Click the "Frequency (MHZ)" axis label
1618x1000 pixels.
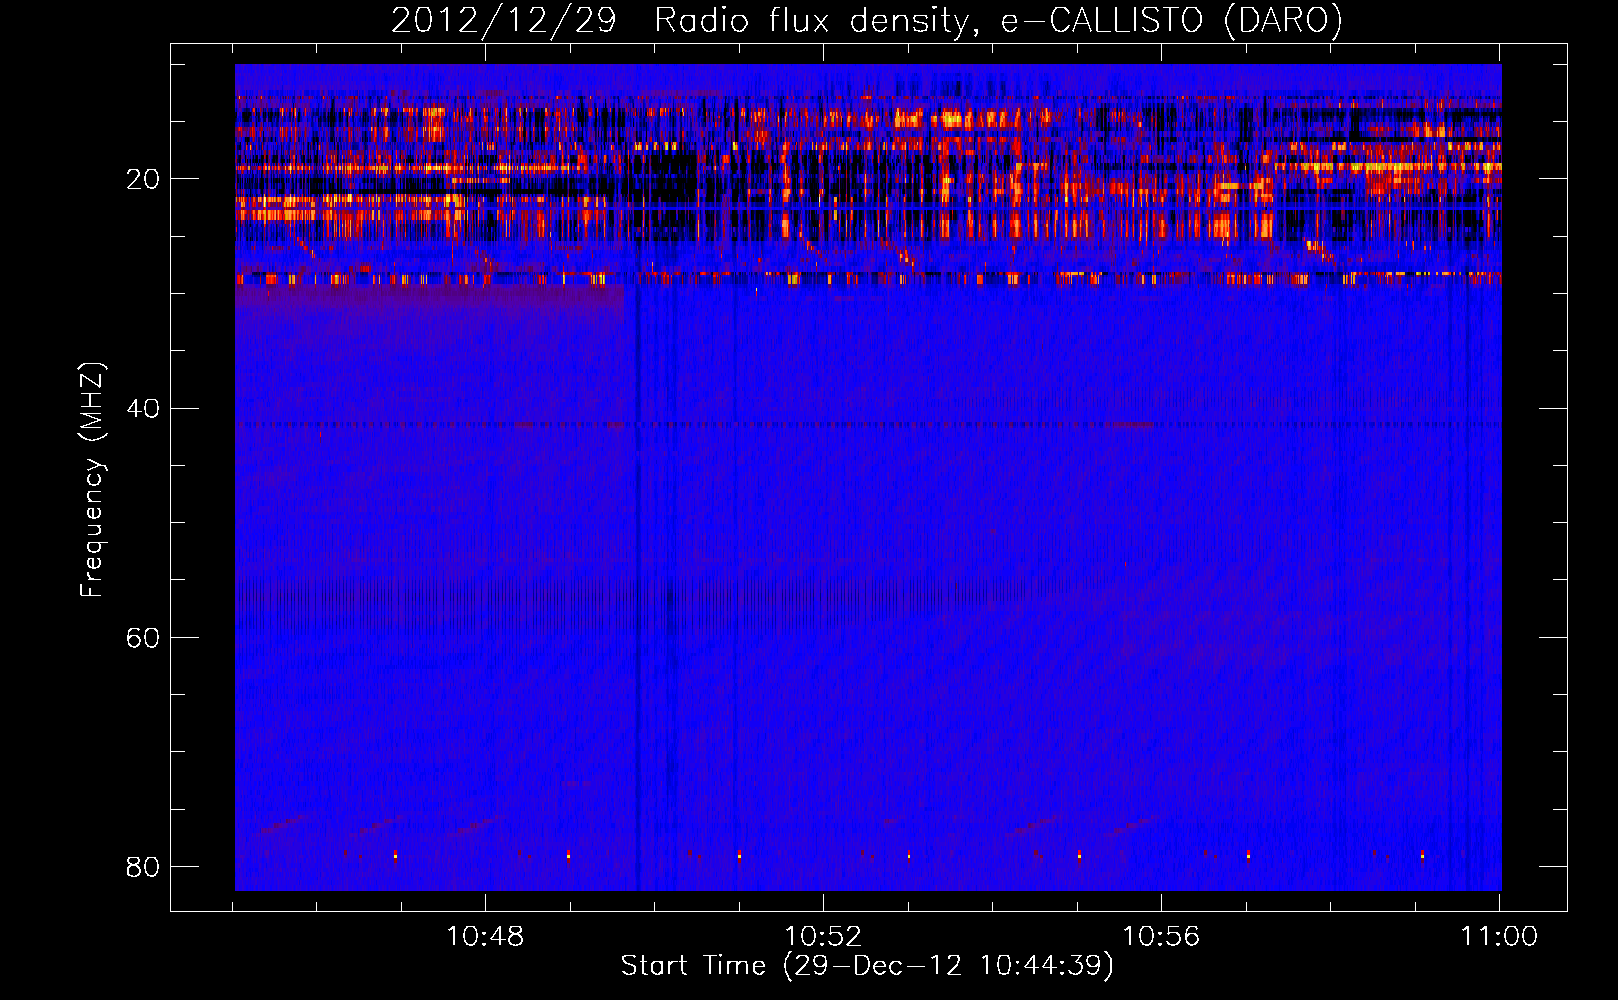pyautogui.click(x=92, y=480)
